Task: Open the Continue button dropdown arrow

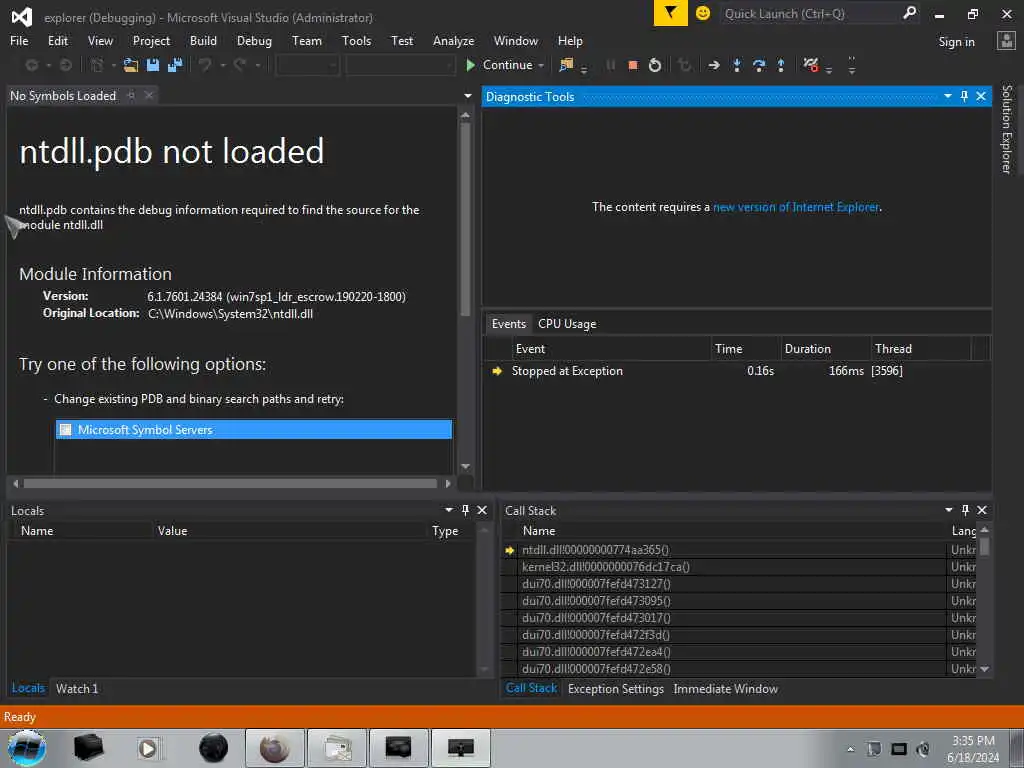Action: pyautogui.click(x=541, y=65)
